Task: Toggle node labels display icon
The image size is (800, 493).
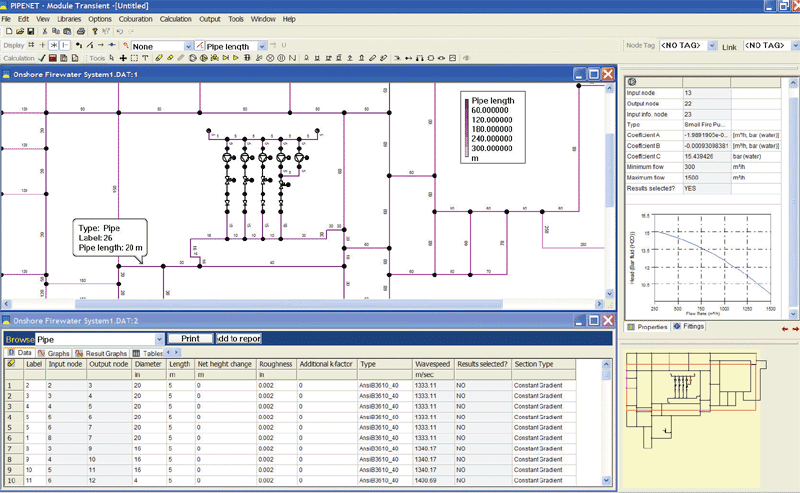Action: point(79,45)
